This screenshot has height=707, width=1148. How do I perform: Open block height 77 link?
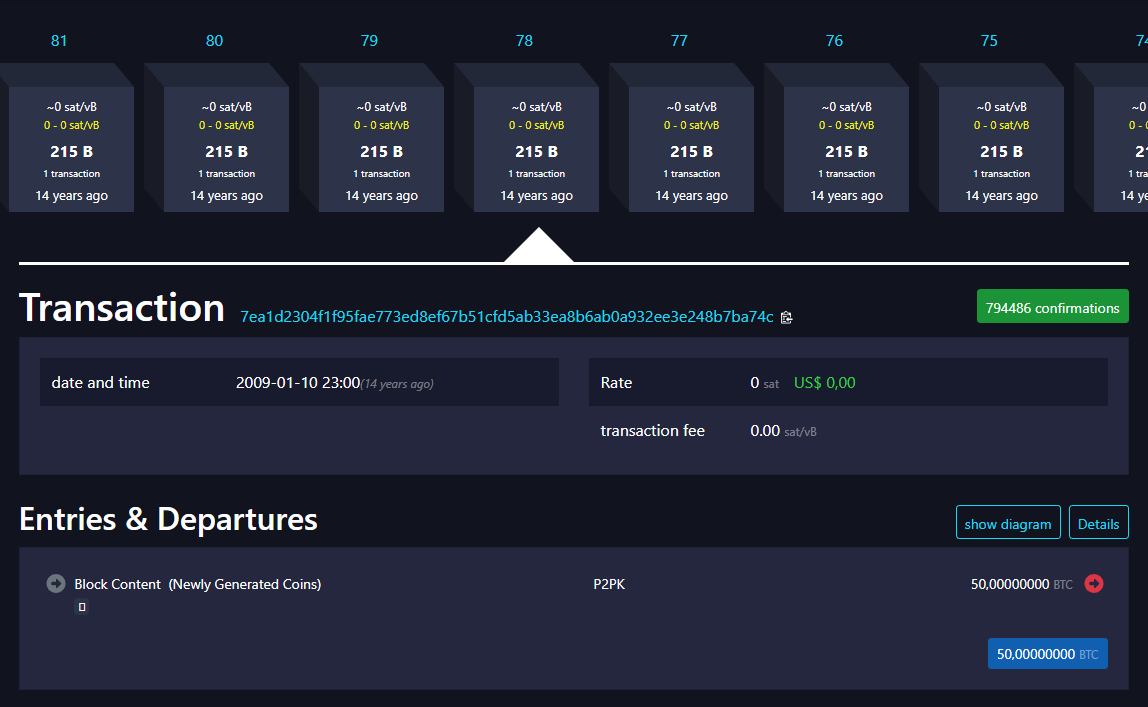(x=679, y=41)
